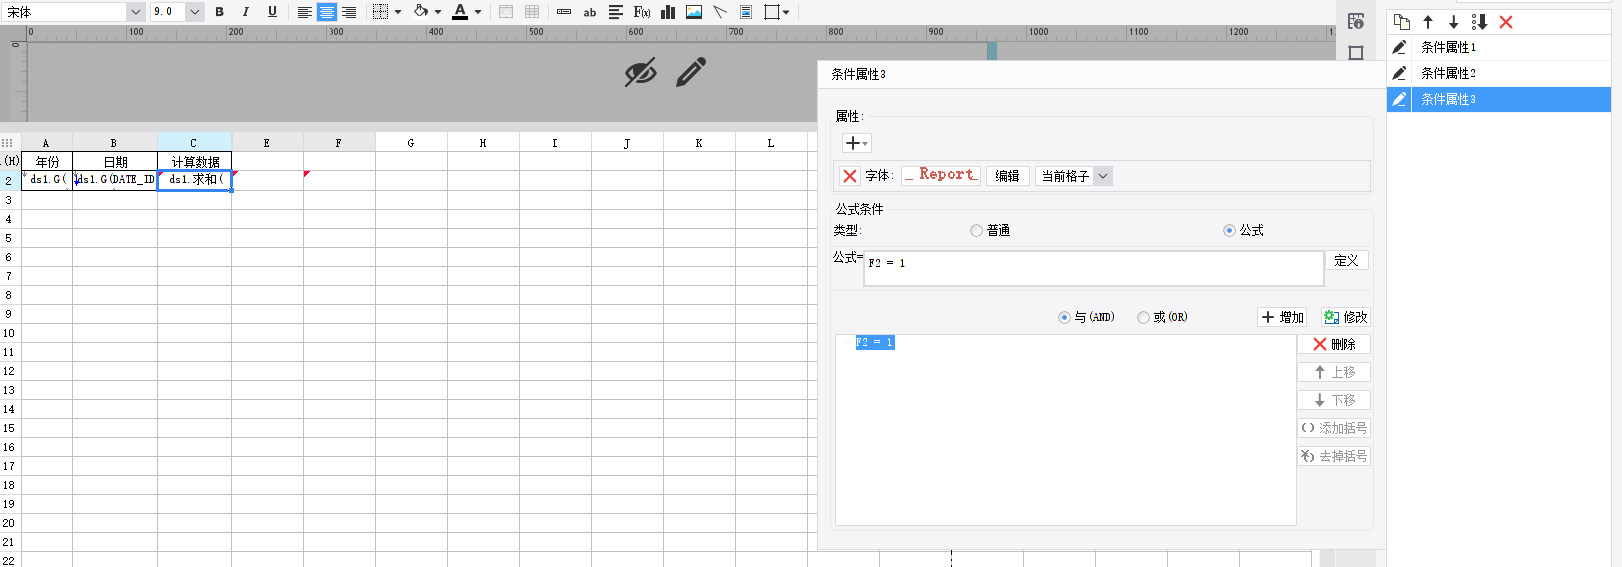Click the 定义 formula define button

click(1347, 260)
